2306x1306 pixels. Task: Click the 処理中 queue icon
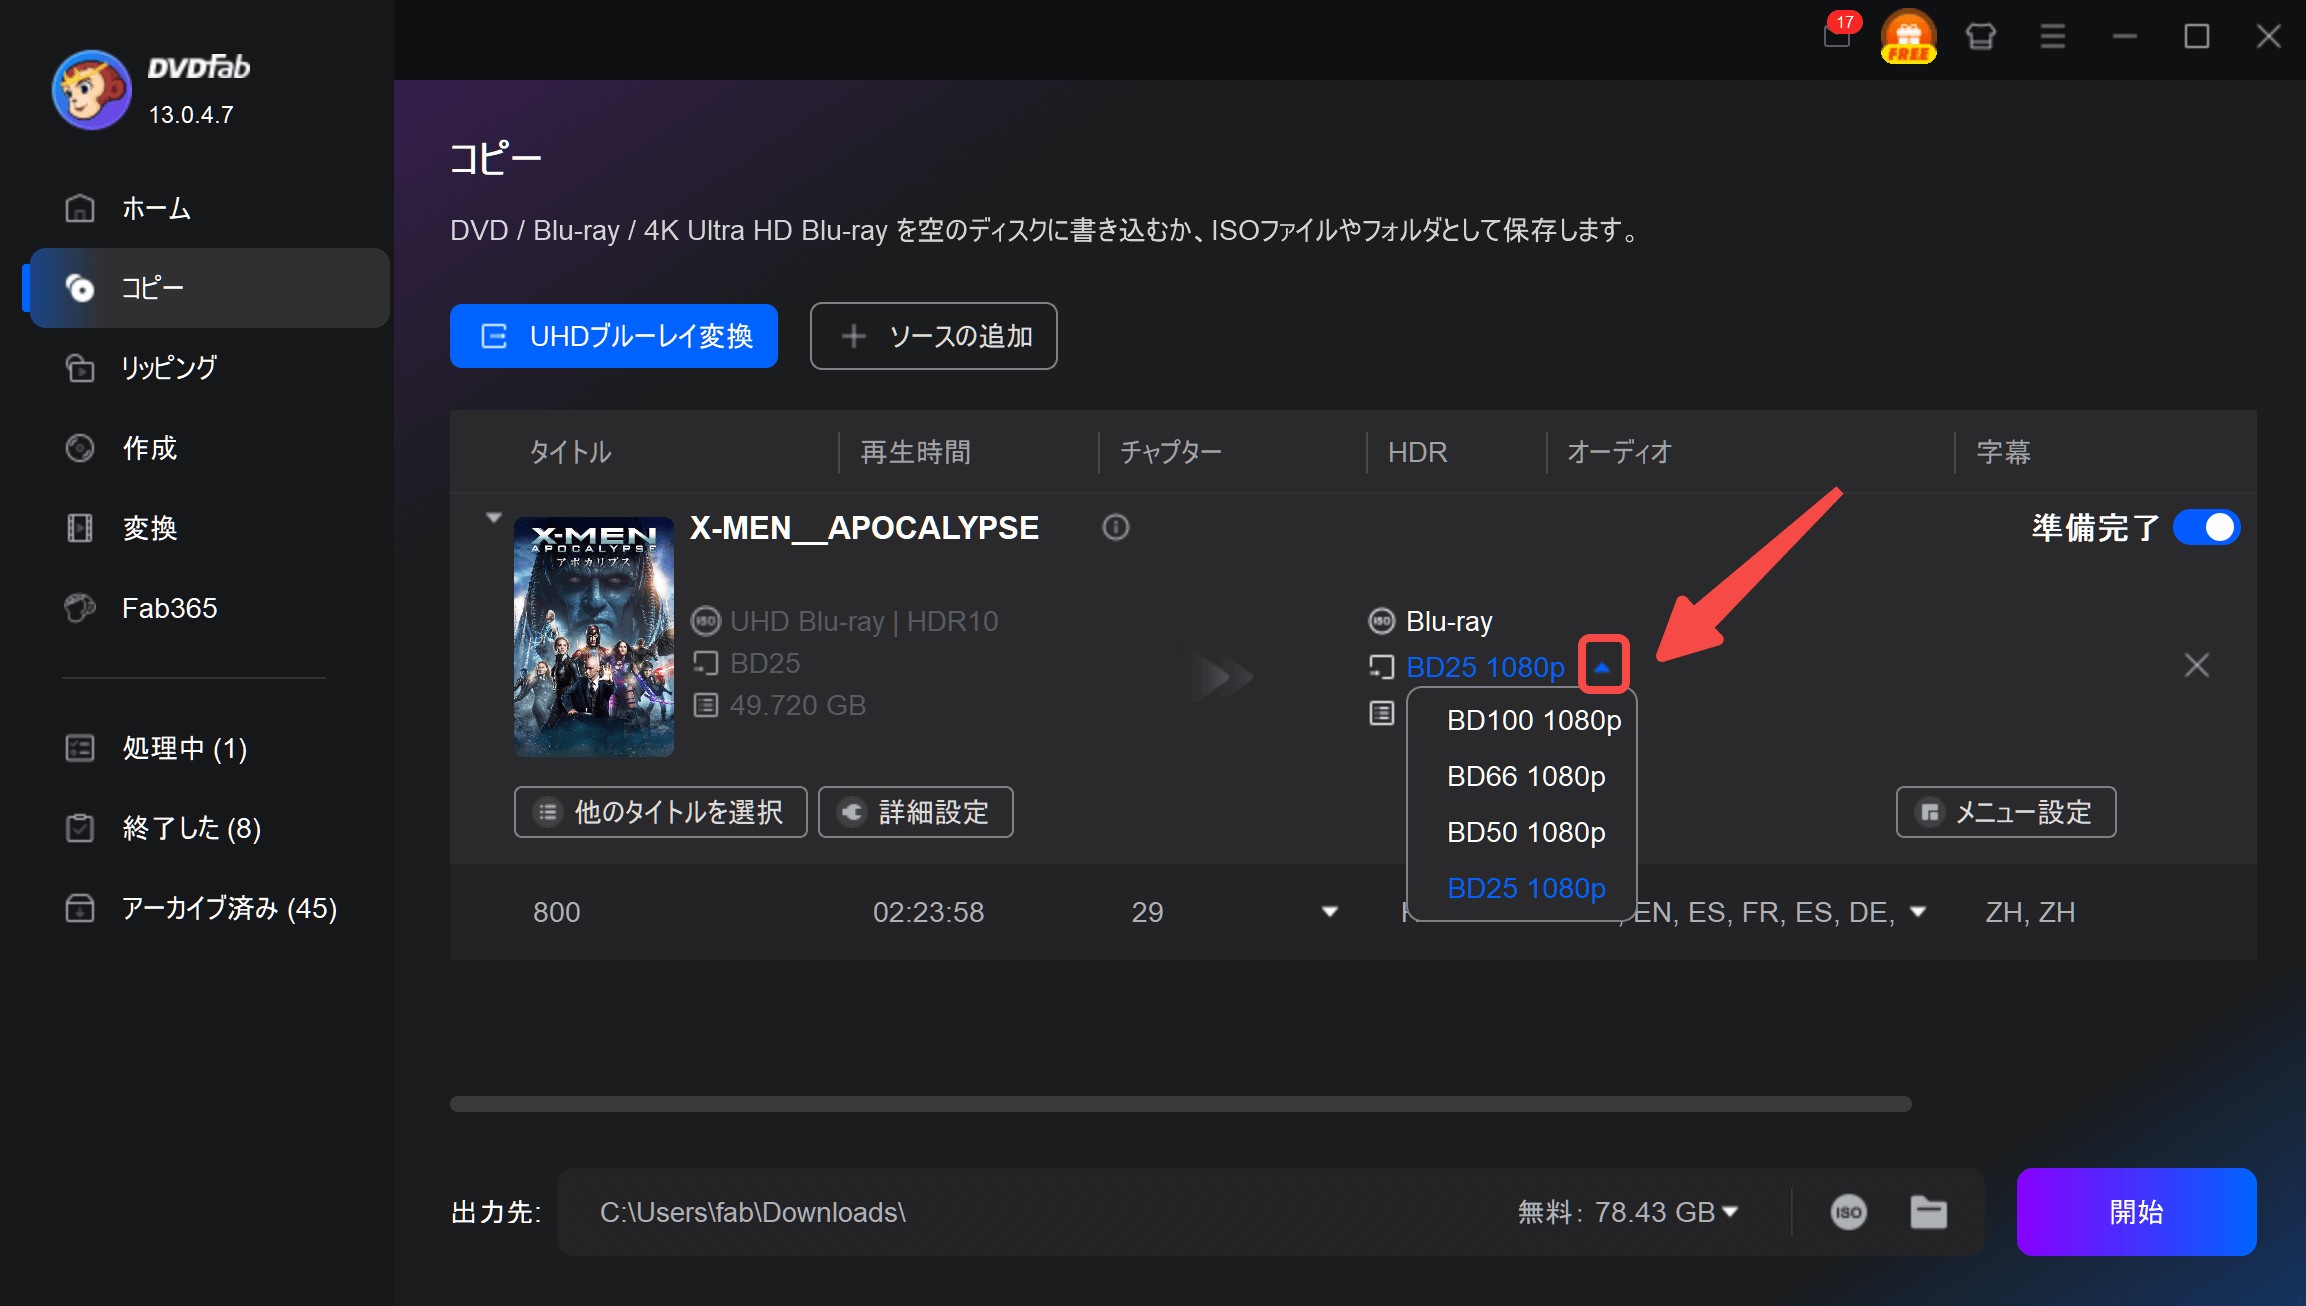point(80,748)
